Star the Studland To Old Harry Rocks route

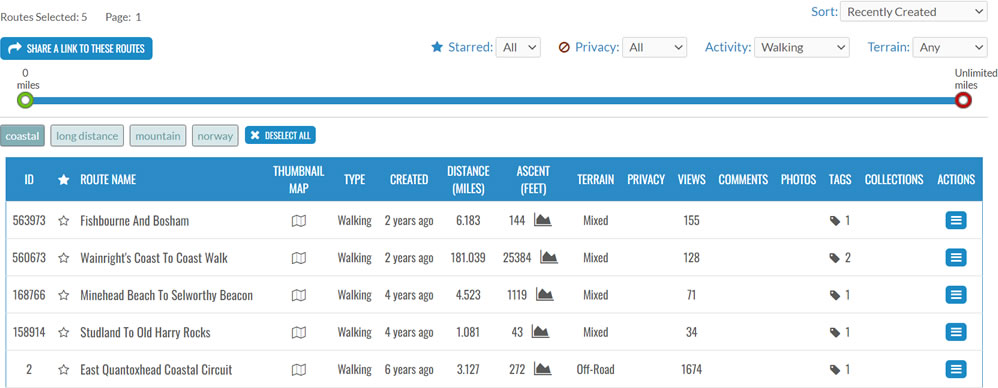(x=64, y=332)
